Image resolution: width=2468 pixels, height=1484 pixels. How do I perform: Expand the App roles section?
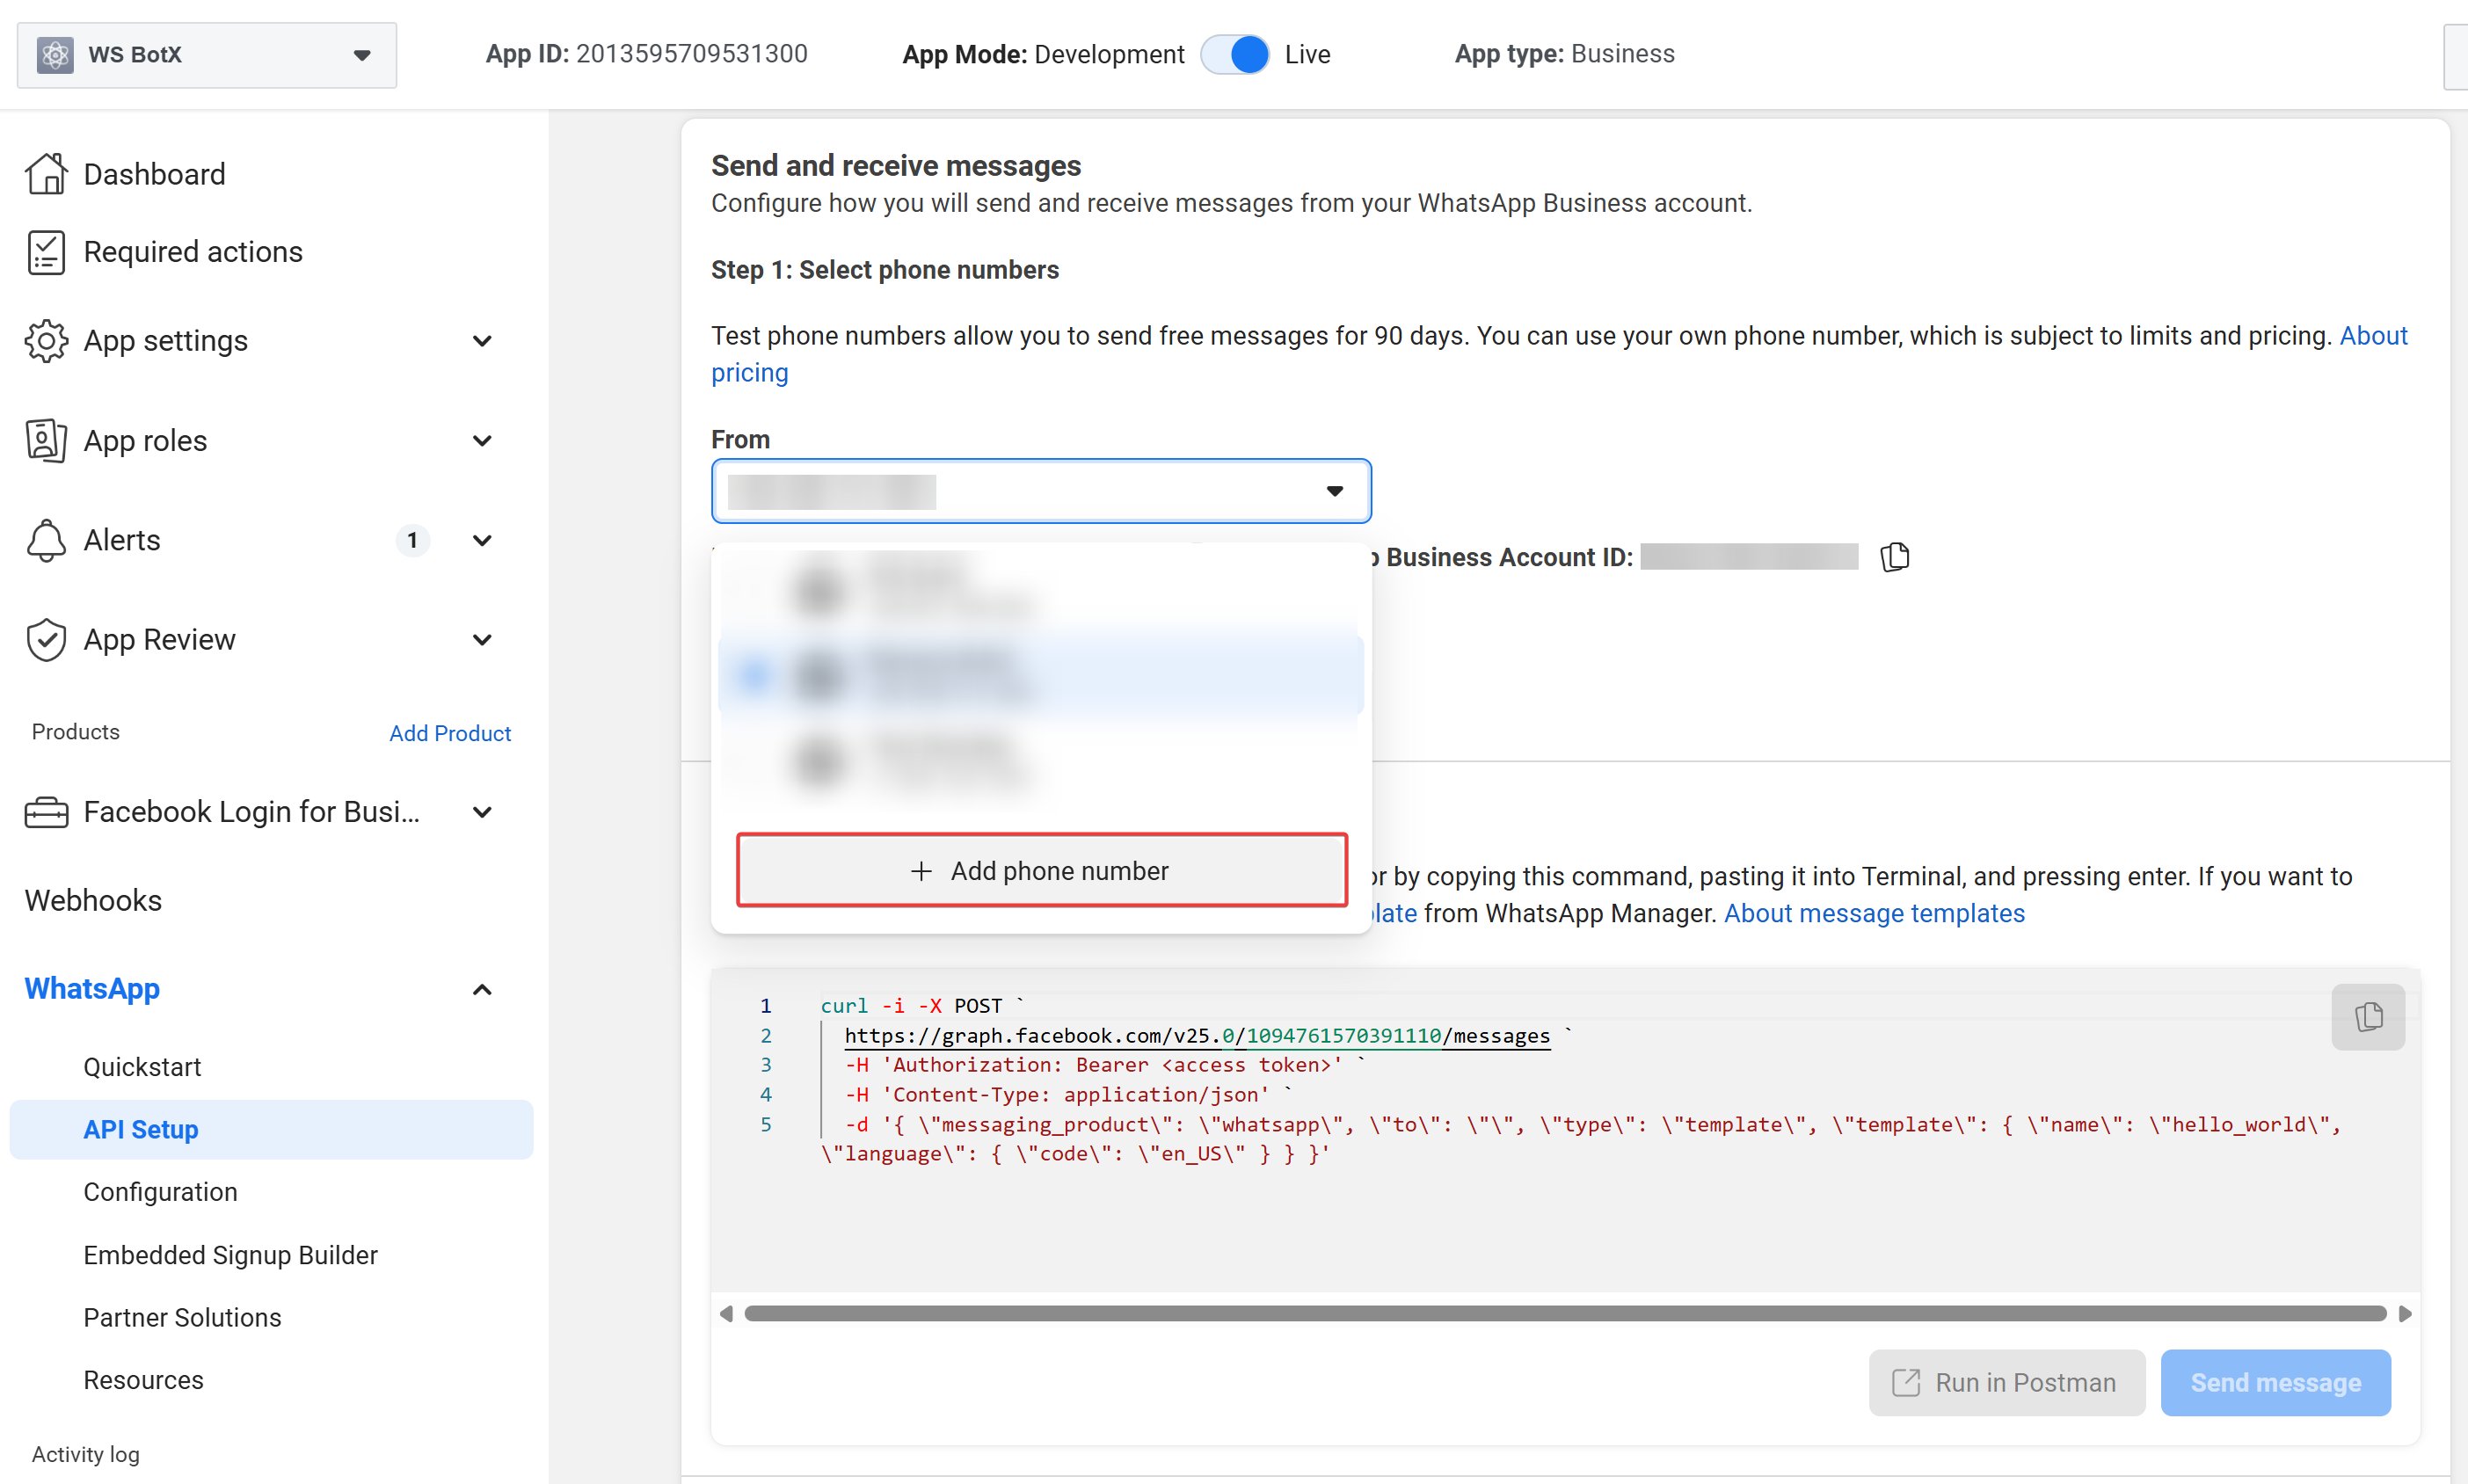(482, 441)
